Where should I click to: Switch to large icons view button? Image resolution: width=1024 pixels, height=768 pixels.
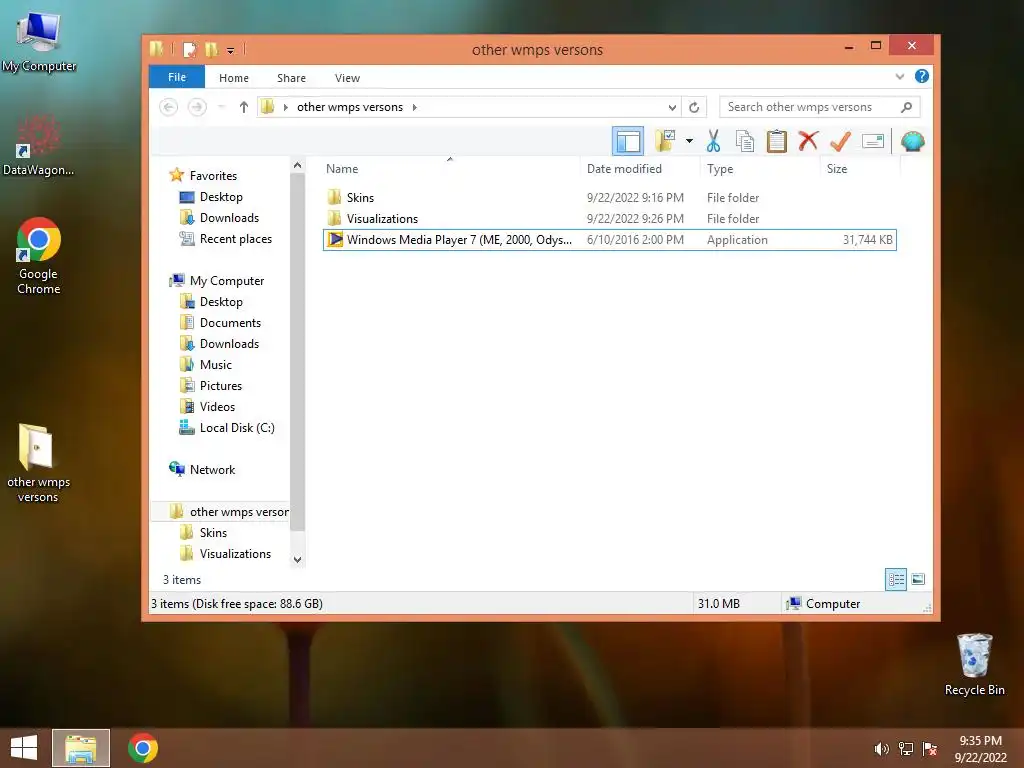918,579
